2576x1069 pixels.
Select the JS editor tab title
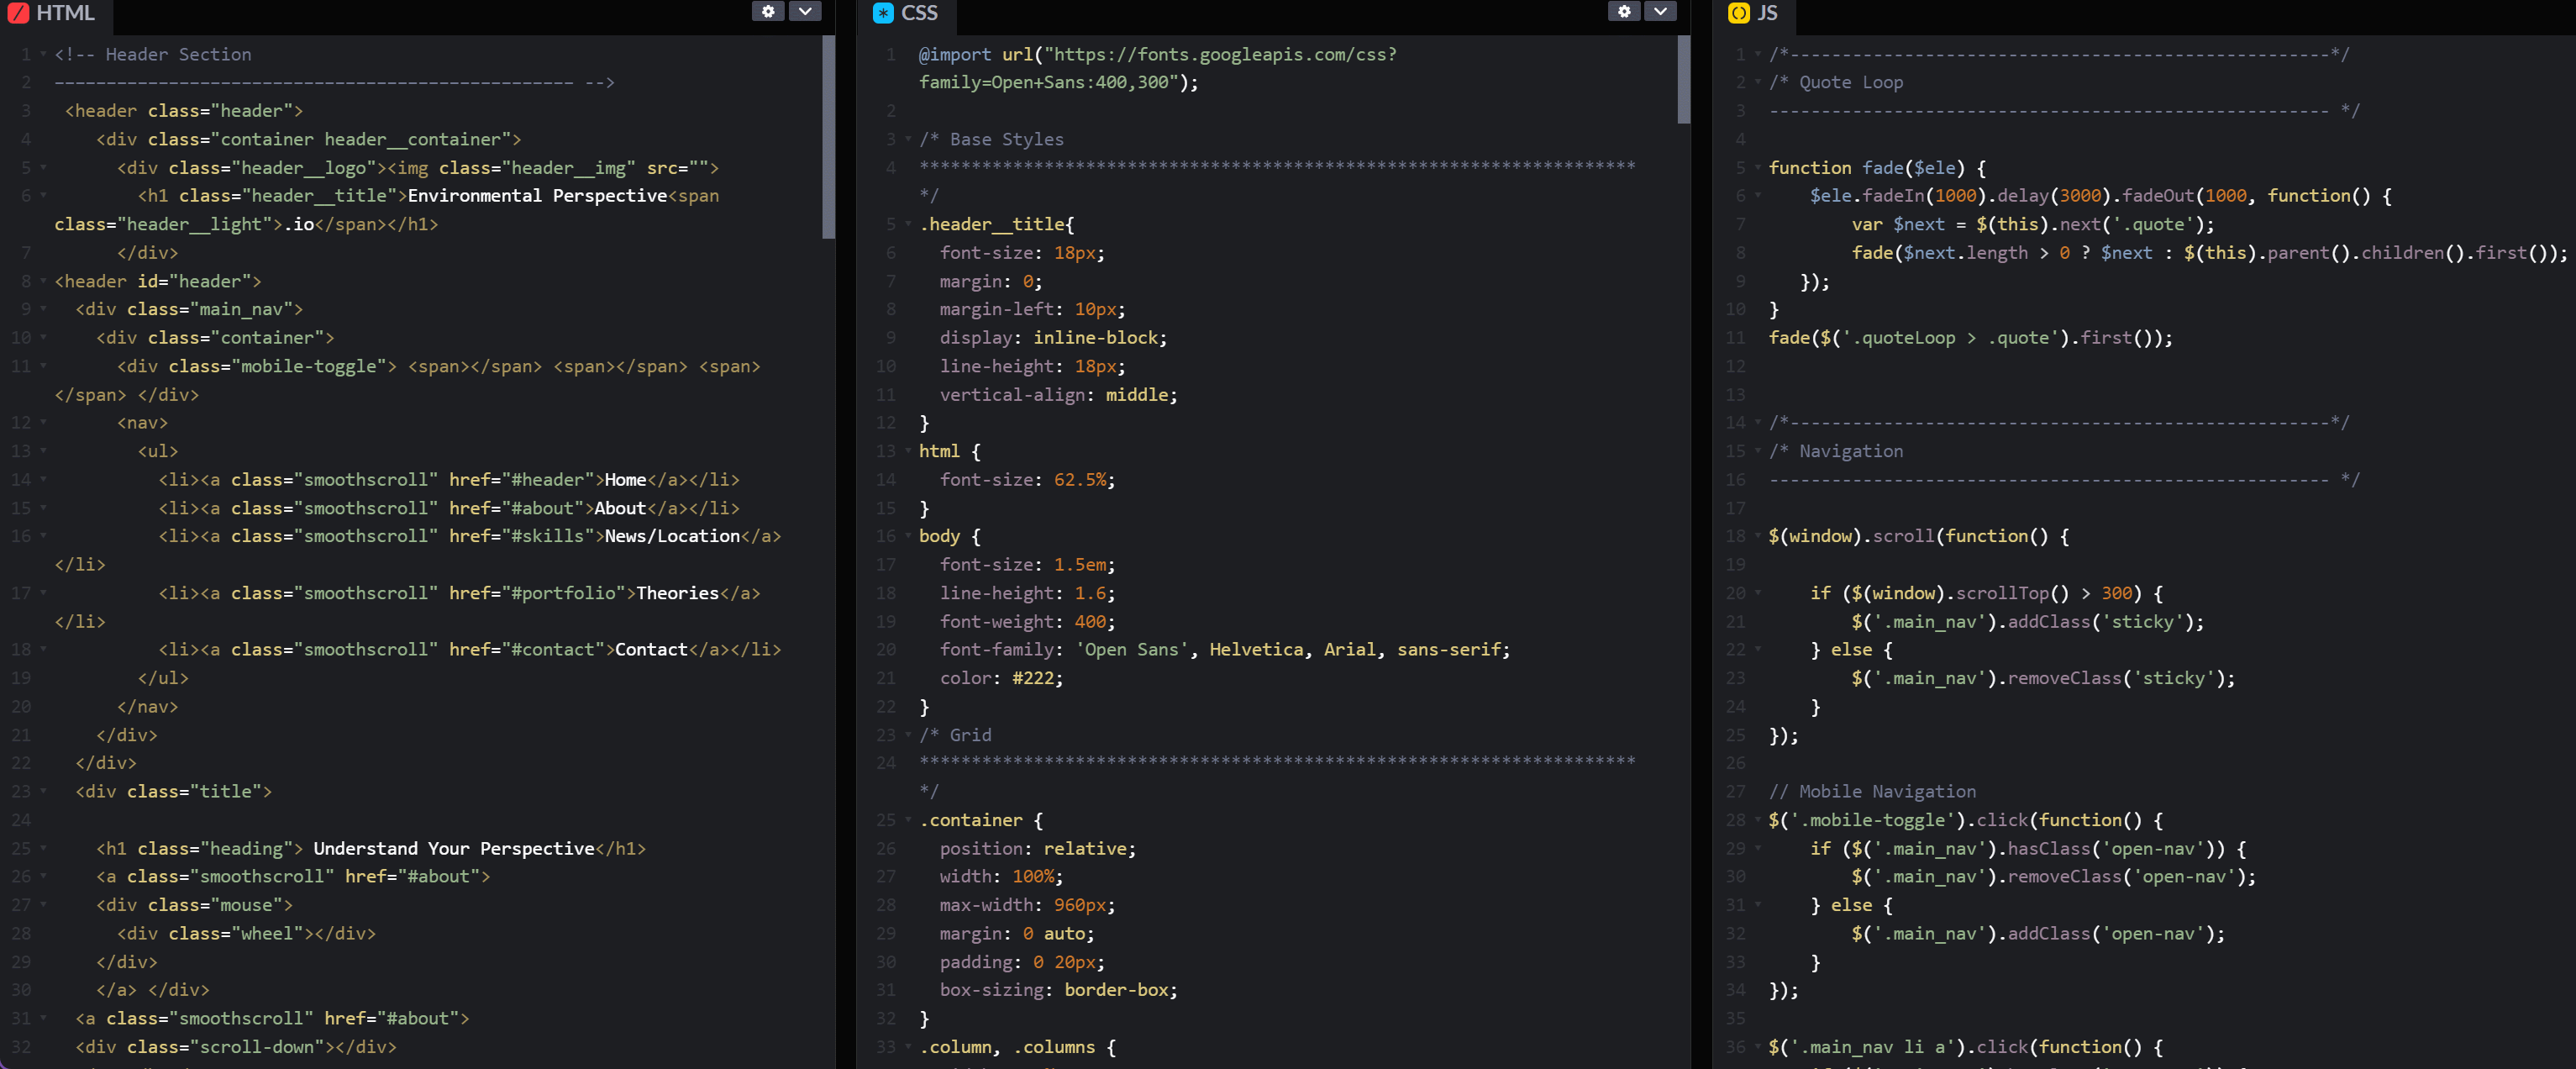click(x=1767, y=13)
